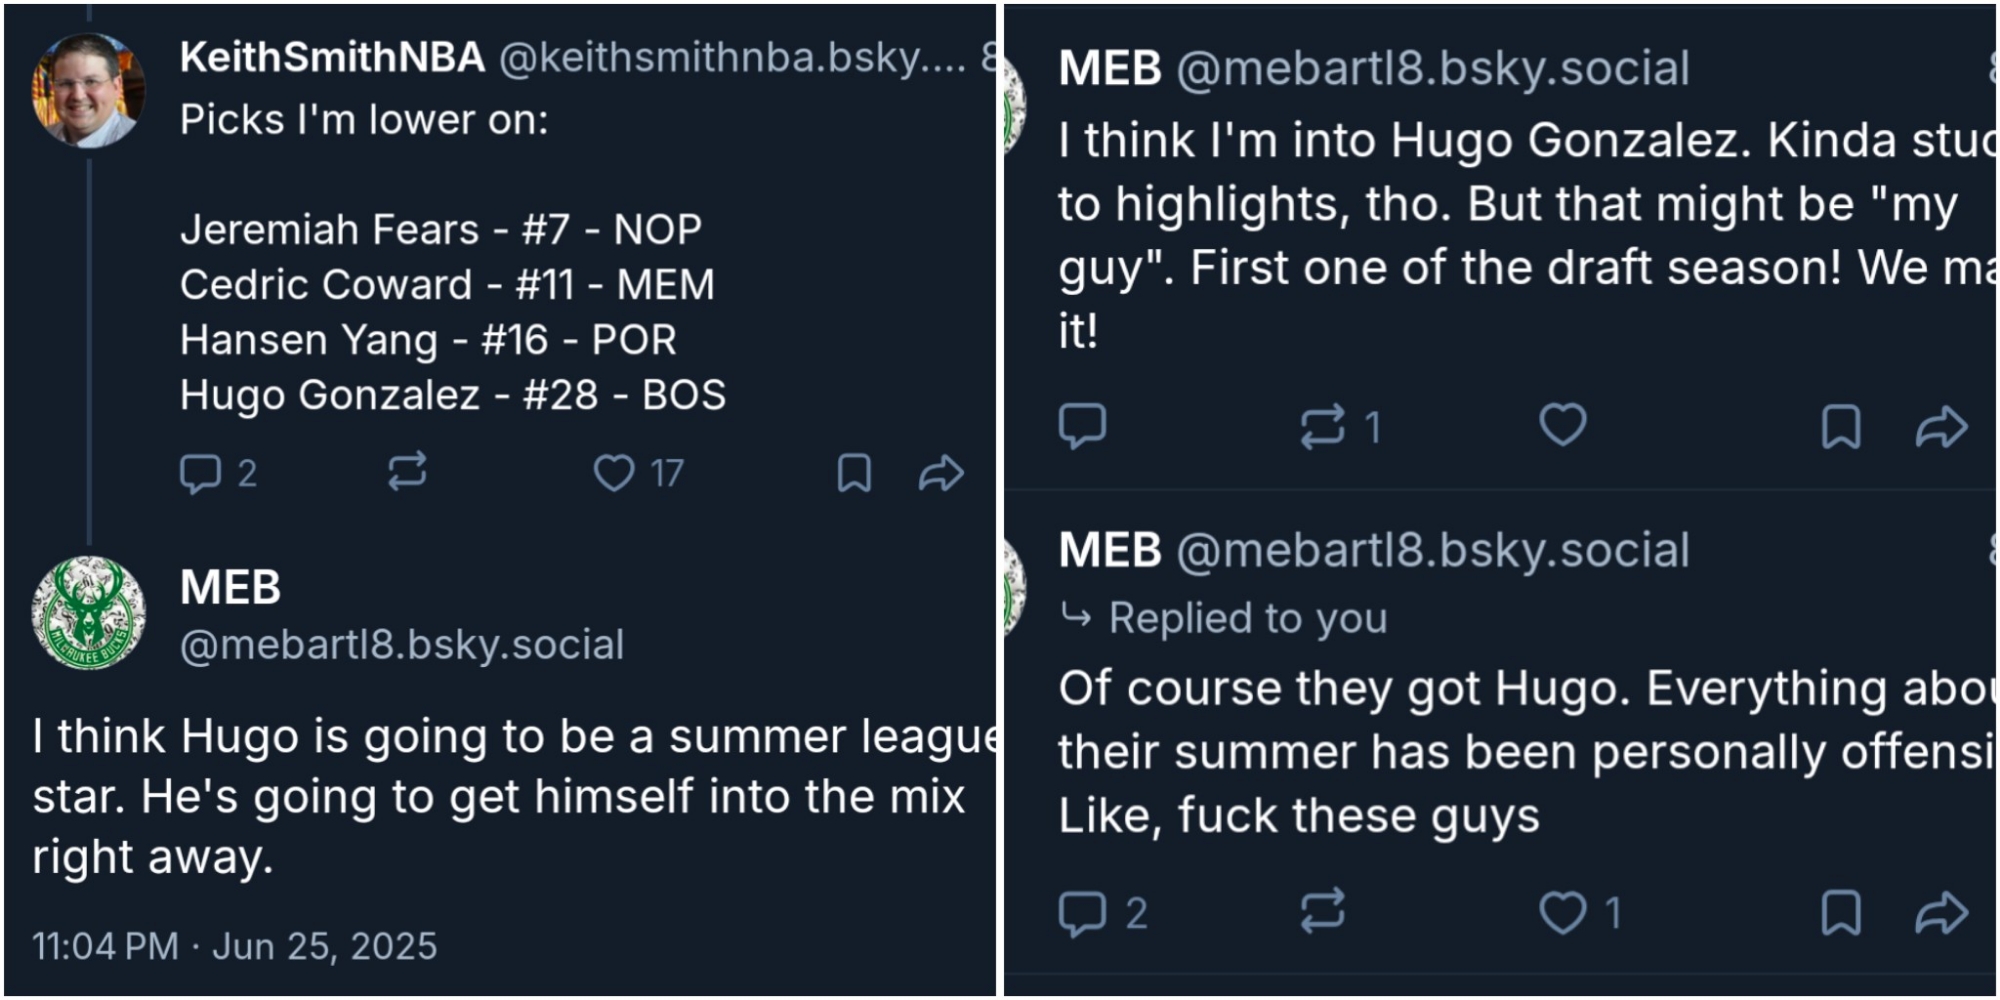Share the "into Hugo Gonzalez" post
2000x1000 pixels.
1941,427
